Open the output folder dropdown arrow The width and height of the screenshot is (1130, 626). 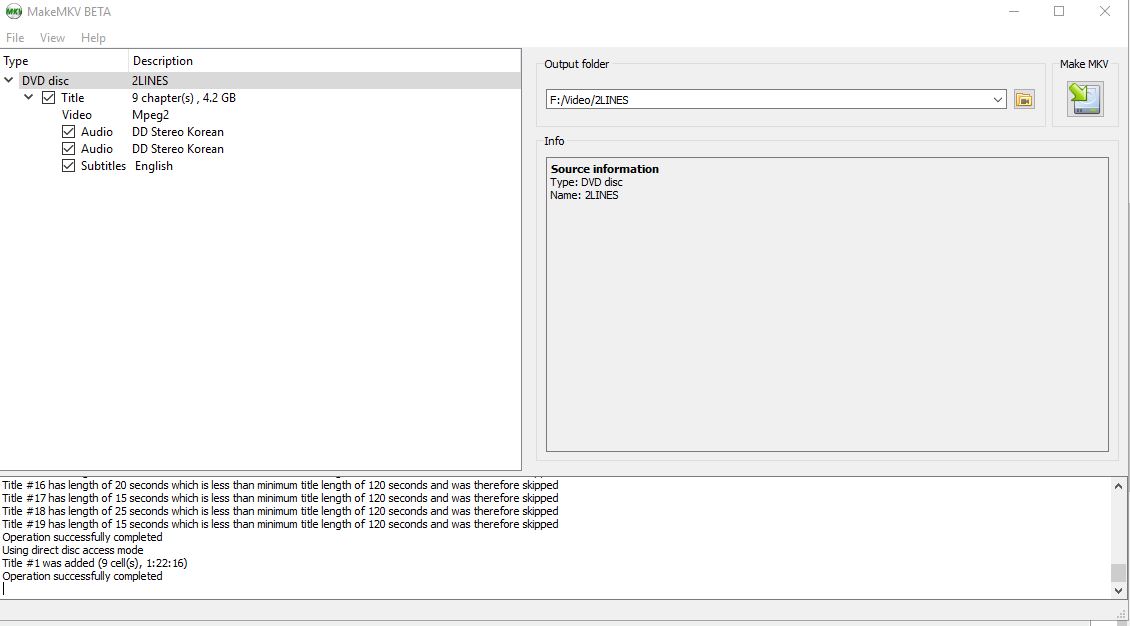click(997, 99)
